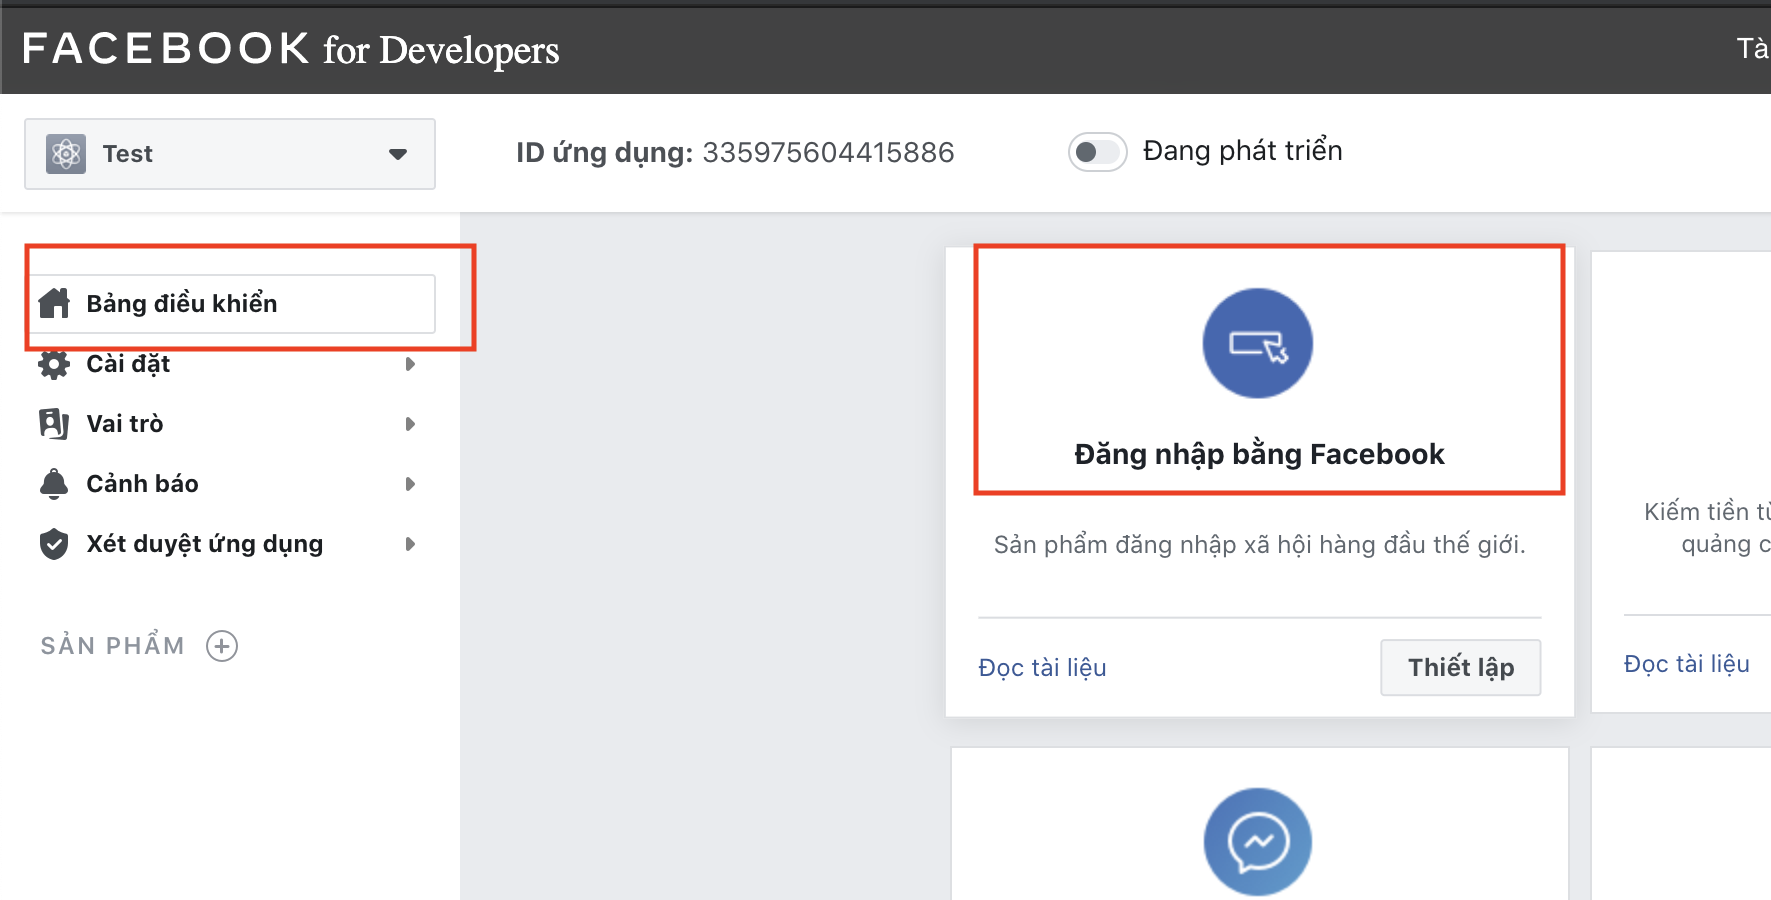
Task: Click the Facebook Login description text
Action: click(x=1260, y=545)
